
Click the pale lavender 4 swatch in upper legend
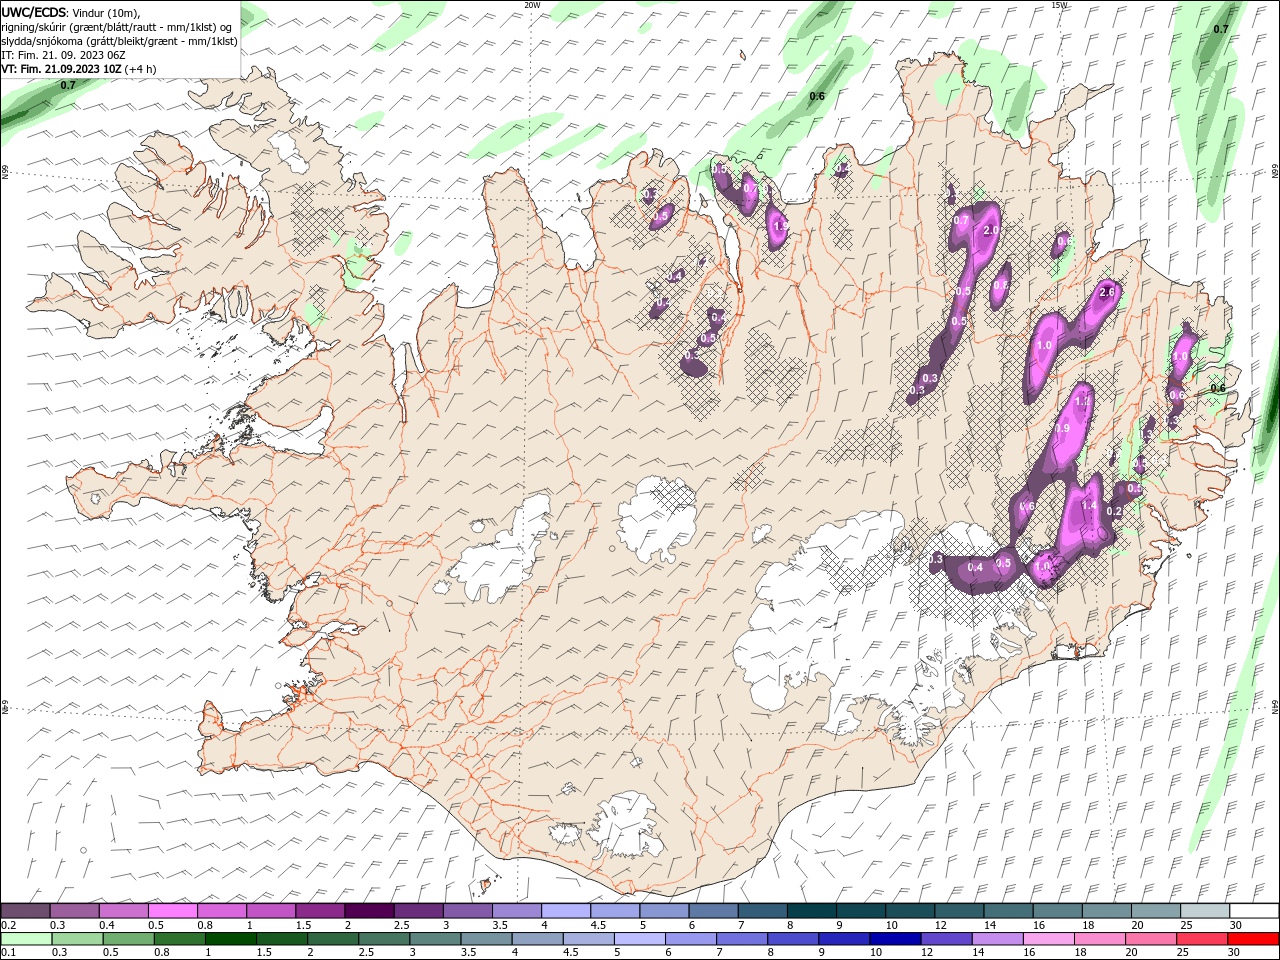[x=565, y=911]
